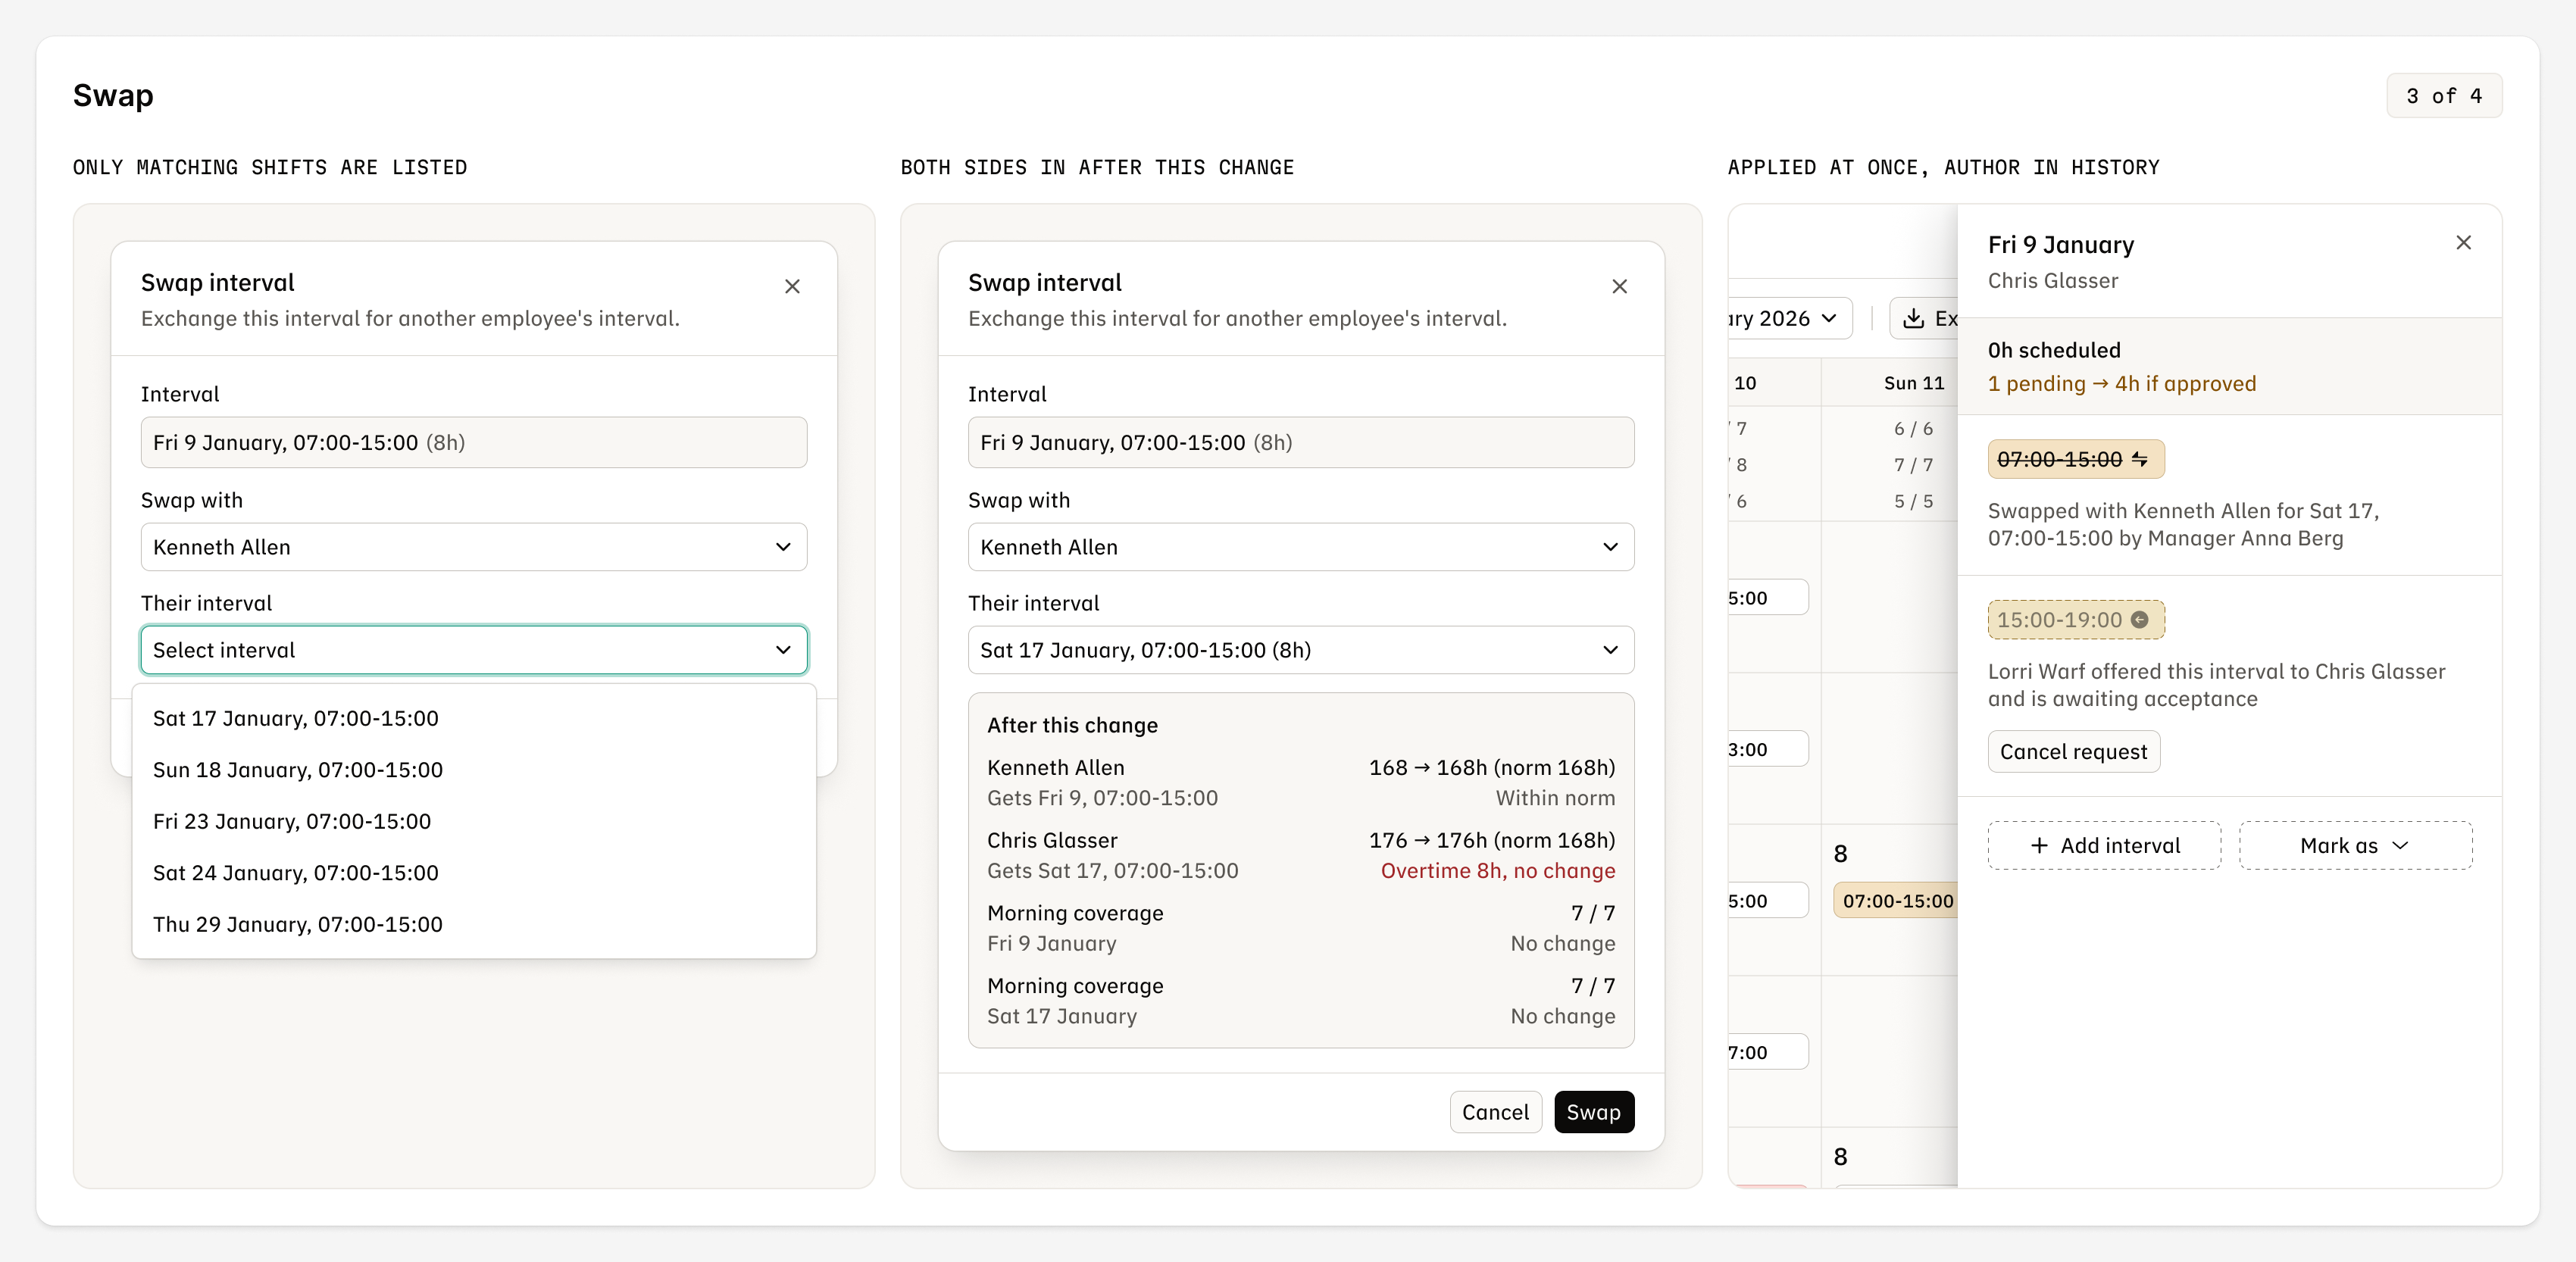
Task: Click the 07:00-15:00 shift chip in calendar
Action: [x=1896, y=901]
